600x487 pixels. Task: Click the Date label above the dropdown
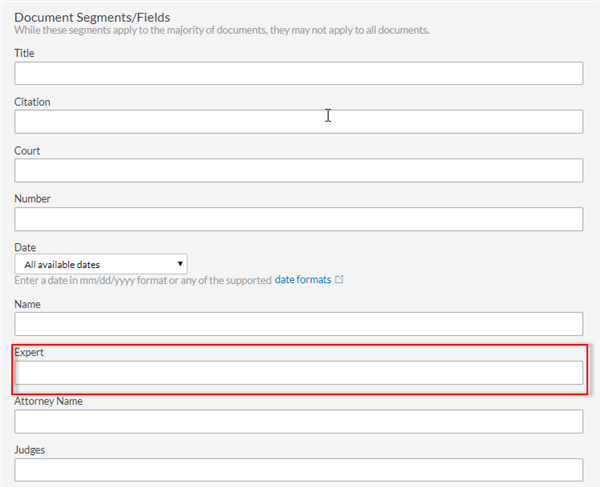coord(25,247)
